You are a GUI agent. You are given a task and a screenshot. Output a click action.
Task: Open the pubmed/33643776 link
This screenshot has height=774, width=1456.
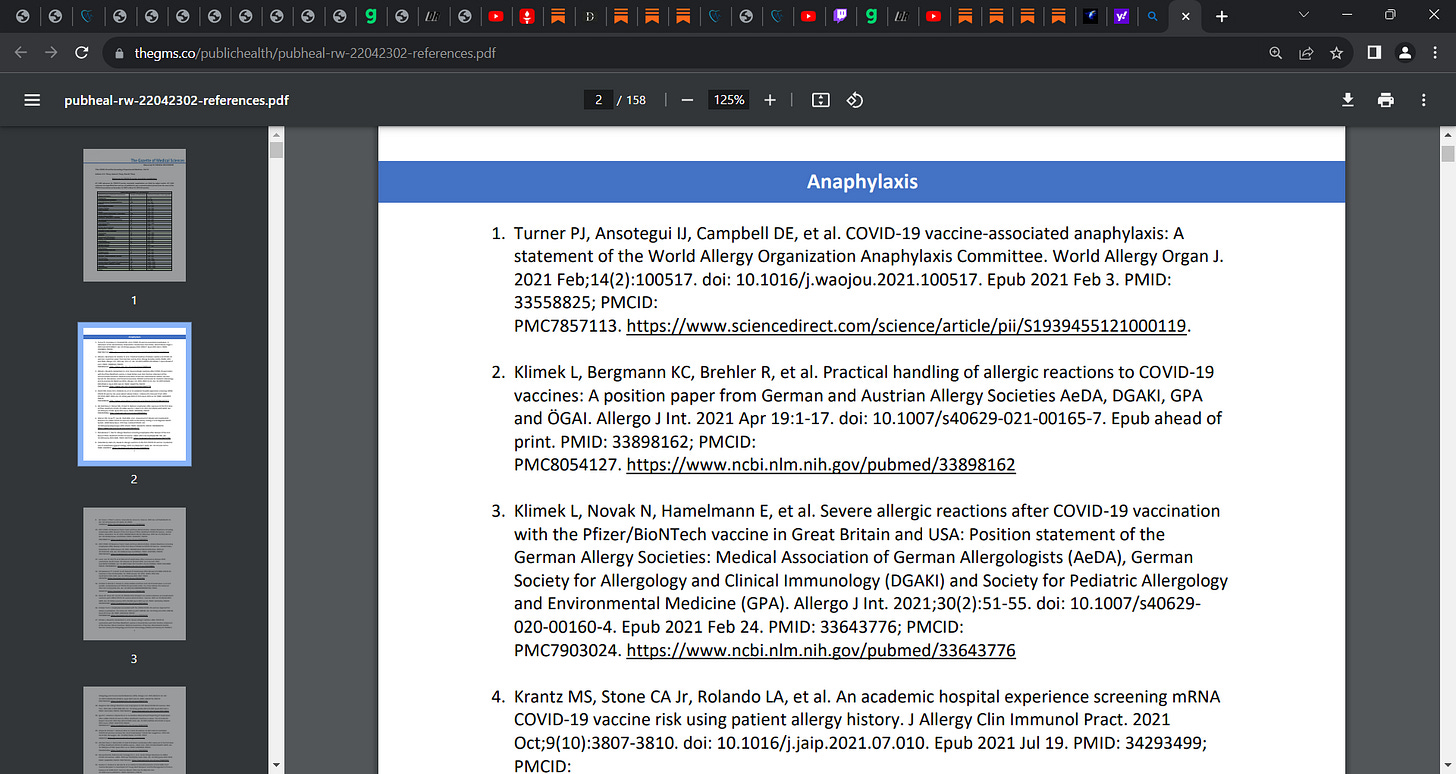click(820, 650)
